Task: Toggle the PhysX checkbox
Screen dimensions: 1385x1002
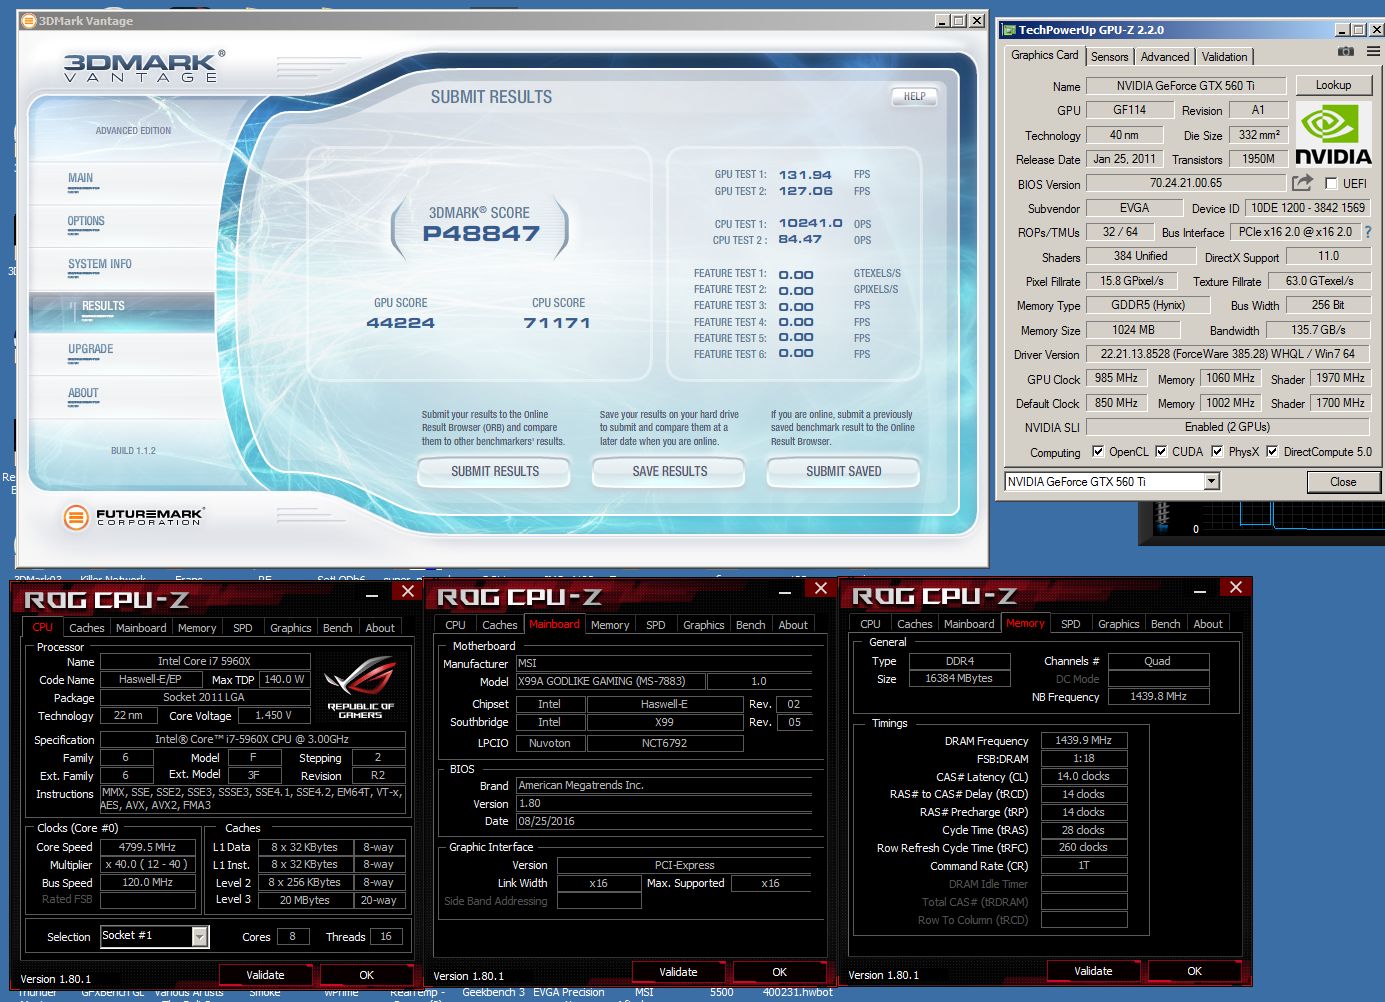Action: [1217, 452]
